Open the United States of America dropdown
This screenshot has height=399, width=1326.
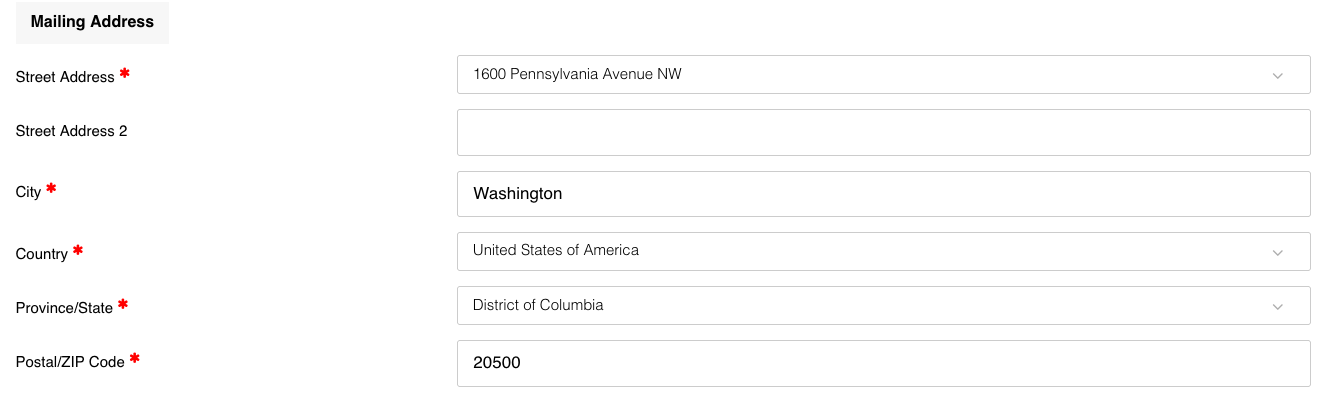click(x=883, y=251)
